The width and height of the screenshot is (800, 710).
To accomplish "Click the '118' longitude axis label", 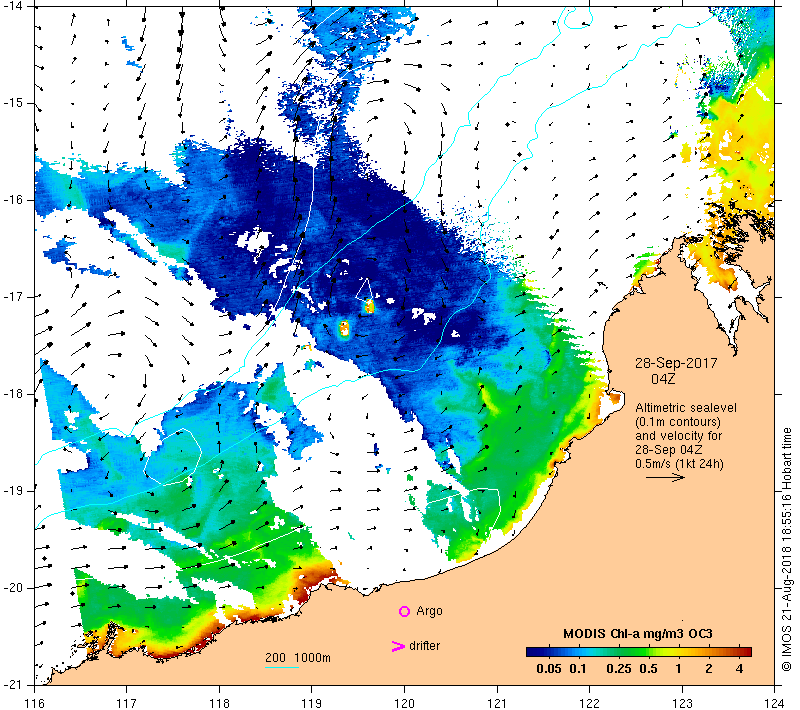I will pyautogui.click(x=219, y=703).
